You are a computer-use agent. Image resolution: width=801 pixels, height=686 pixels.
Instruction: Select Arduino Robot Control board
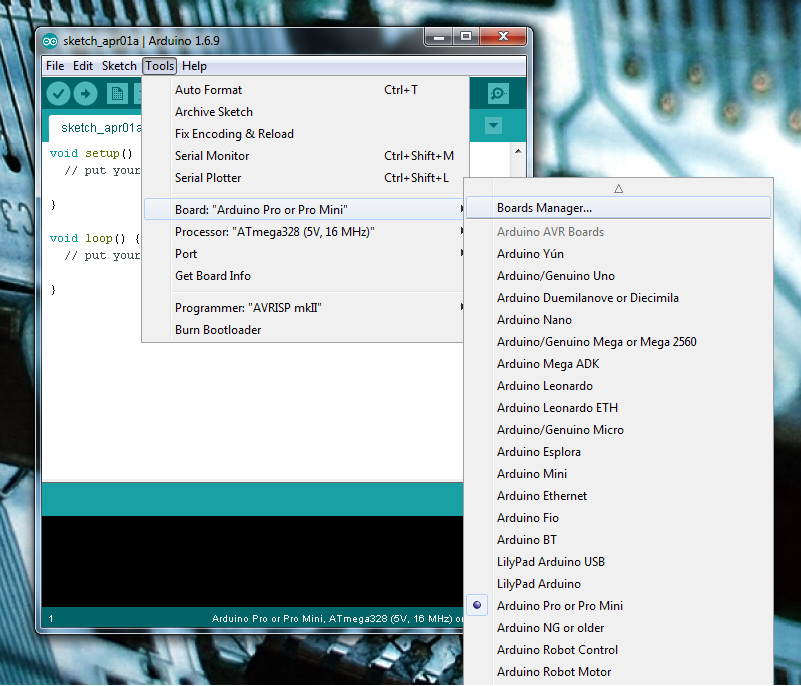coord(619,649)
